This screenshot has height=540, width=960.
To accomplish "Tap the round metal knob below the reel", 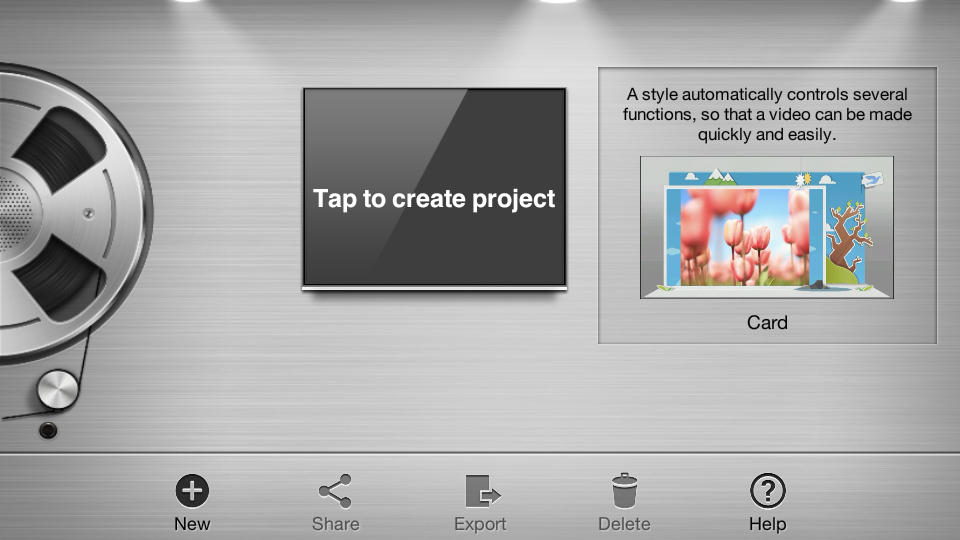I will pos(57,389).
